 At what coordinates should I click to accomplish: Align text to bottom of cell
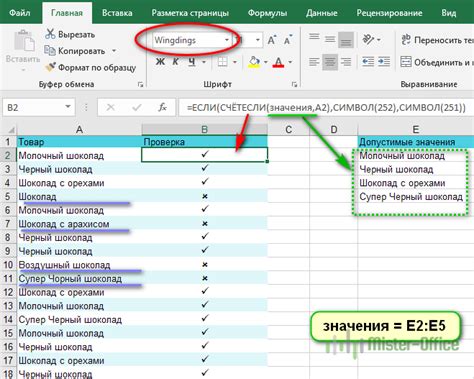[346, 40]
